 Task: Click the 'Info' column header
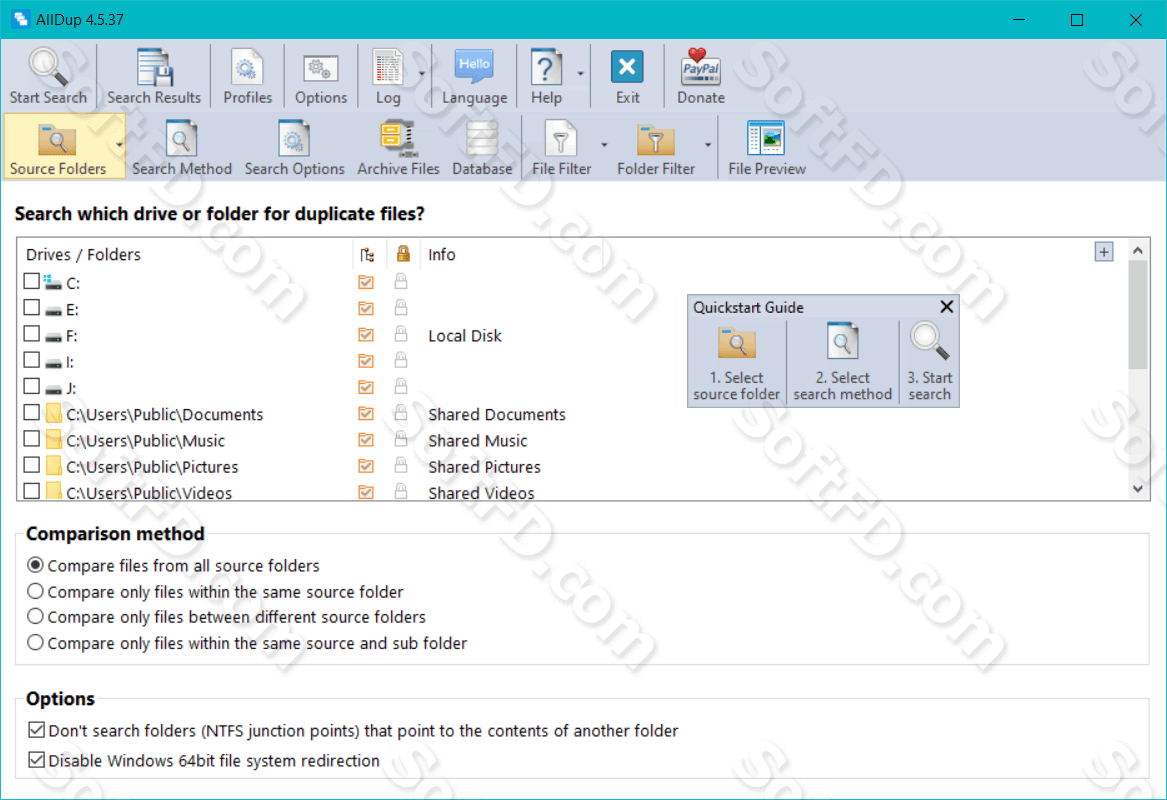(441, 255)
